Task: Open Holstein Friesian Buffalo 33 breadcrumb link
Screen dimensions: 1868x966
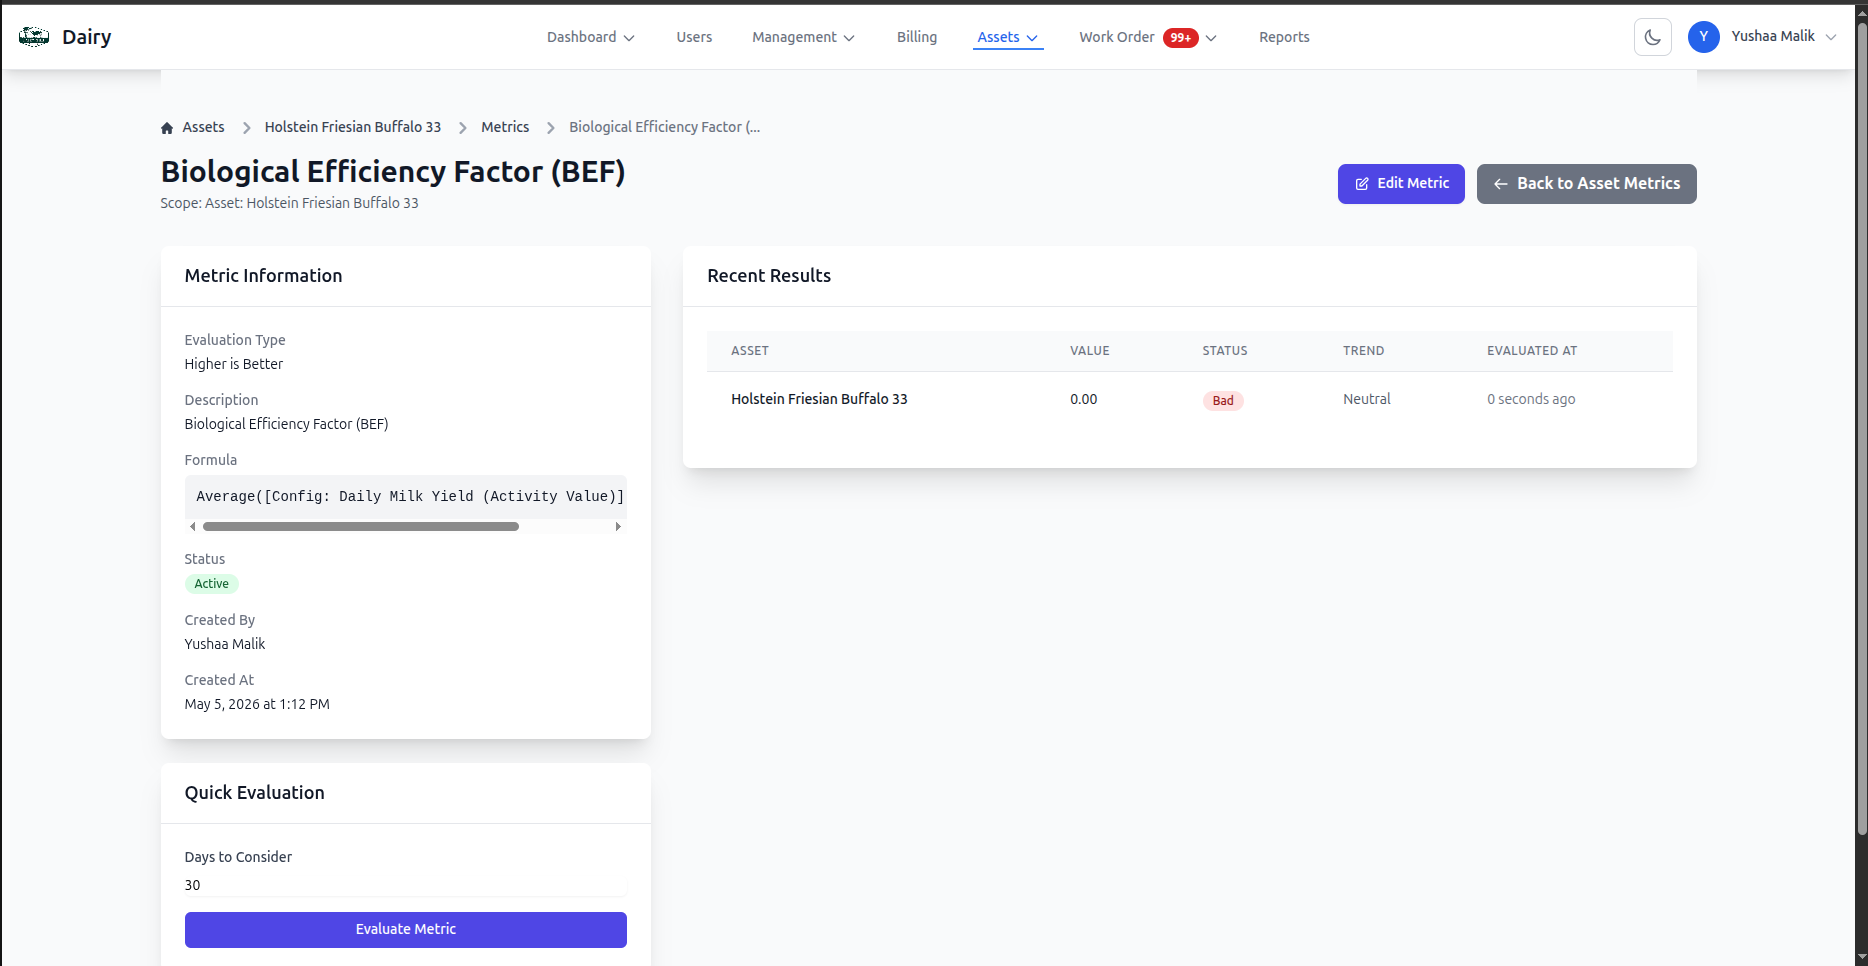Action: [353, 127]
